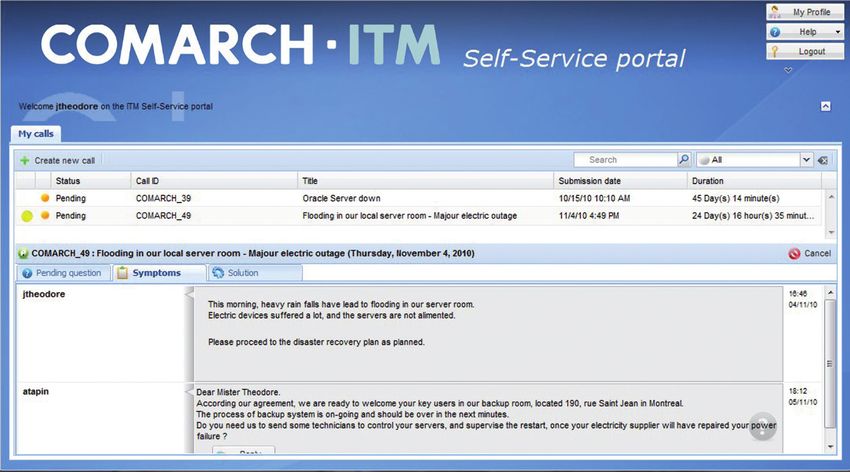This screenshot has width=850, height=472.
Task: Click the orange status dot for COMARCH_39
Action: pyautogui.click(x=45, y=198)
